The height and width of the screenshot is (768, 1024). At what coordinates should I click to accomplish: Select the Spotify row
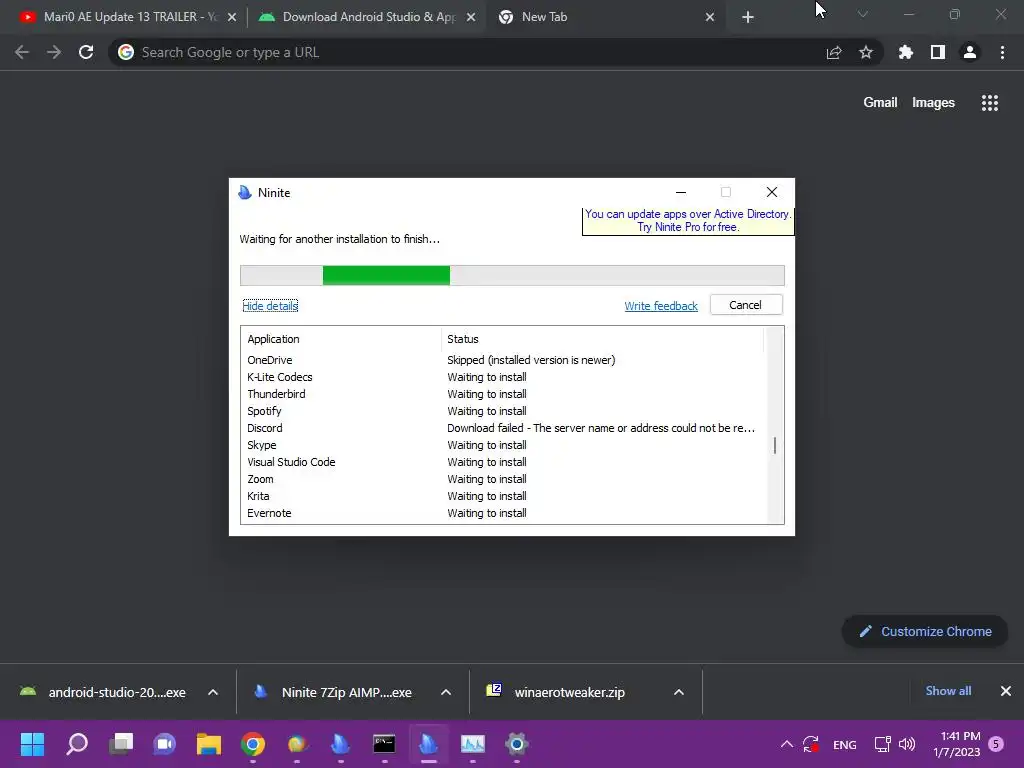(x=503, y=411)
